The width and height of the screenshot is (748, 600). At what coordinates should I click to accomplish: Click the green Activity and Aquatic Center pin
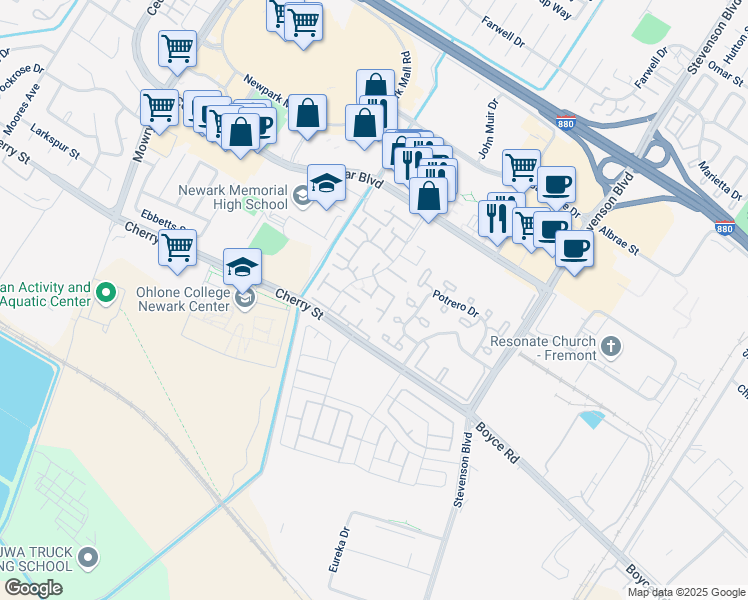[106, 292]
